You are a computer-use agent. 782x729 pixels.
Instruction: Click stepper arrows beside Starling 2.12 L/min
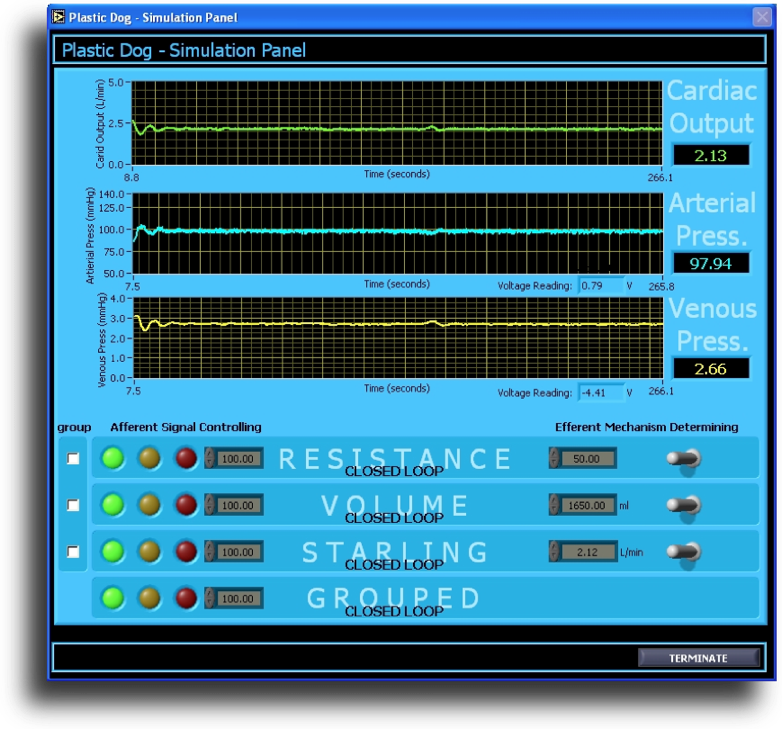[x=554, y=551]
